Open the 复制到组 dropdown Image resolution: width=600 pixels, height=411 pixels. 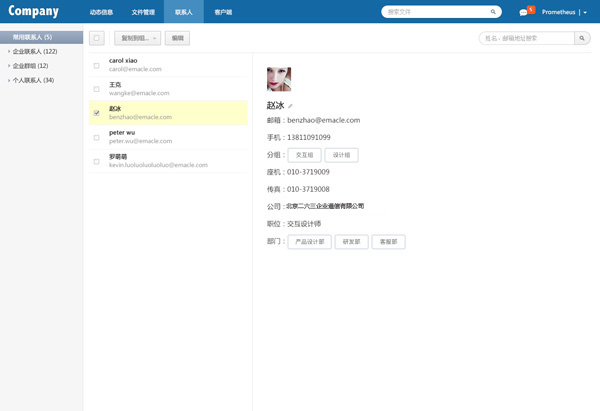[137, 38]
